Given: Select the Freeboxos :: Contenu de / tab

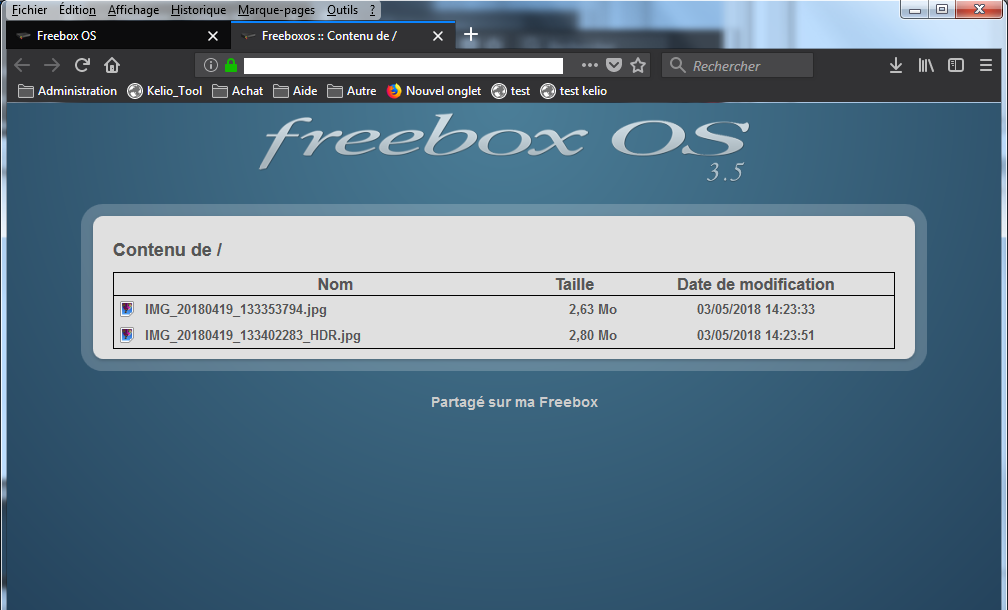Looking at the screenshot, I should point(343,36).
